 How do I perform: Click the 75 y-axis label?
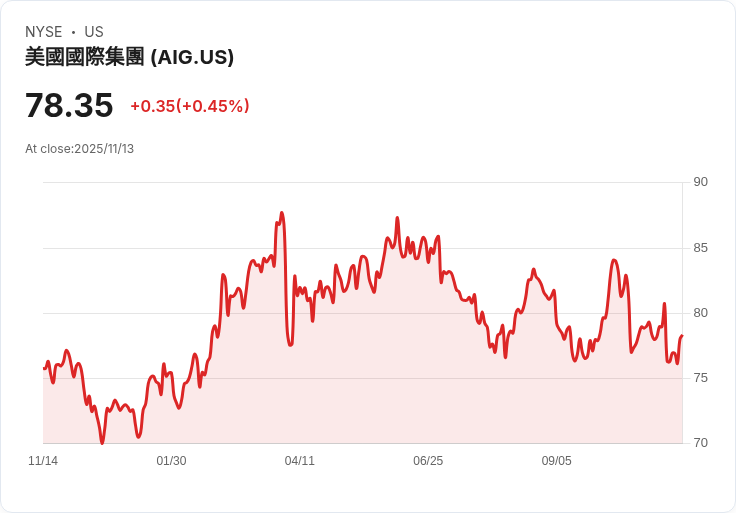pos(700,378)
